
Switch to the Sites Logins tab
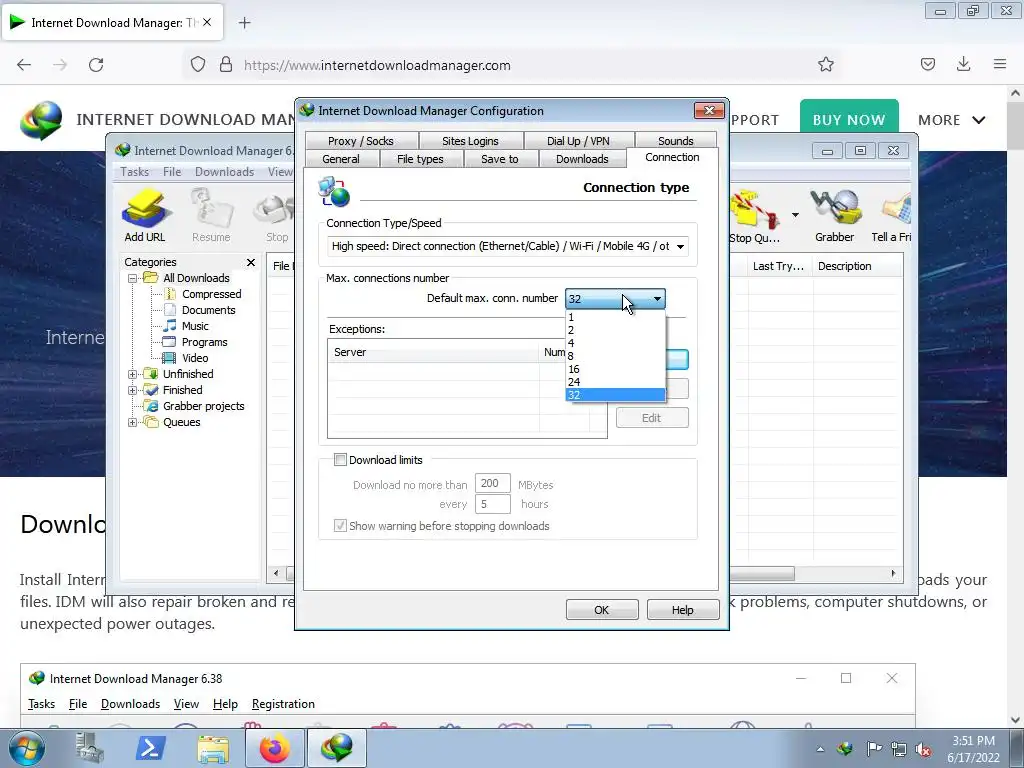click(x=470, y=141)
